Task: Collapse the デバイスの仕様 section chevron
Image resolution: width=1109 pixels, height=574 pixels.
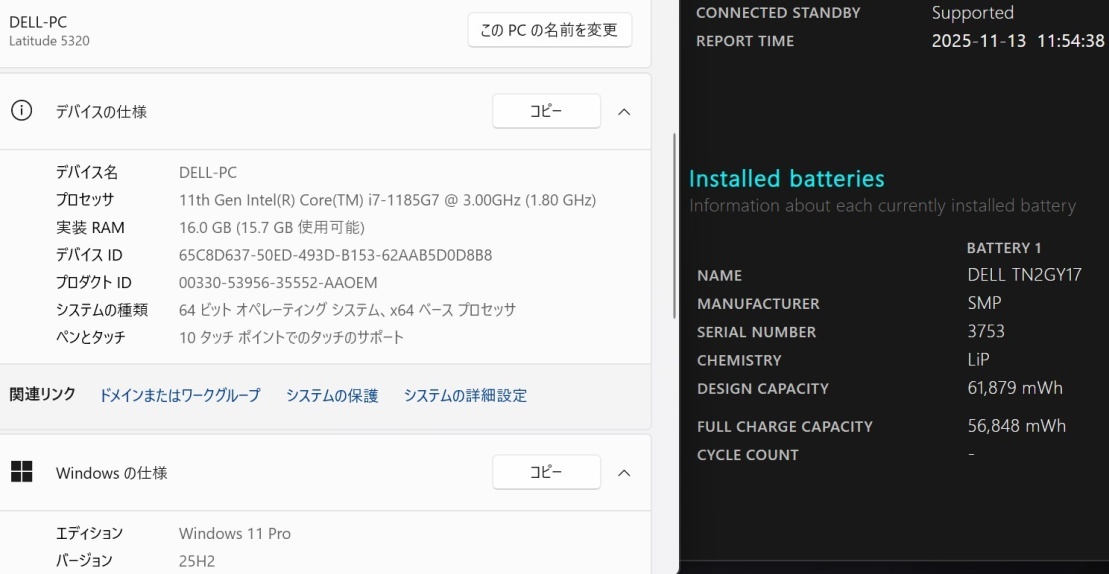Action: coord(624,112)
